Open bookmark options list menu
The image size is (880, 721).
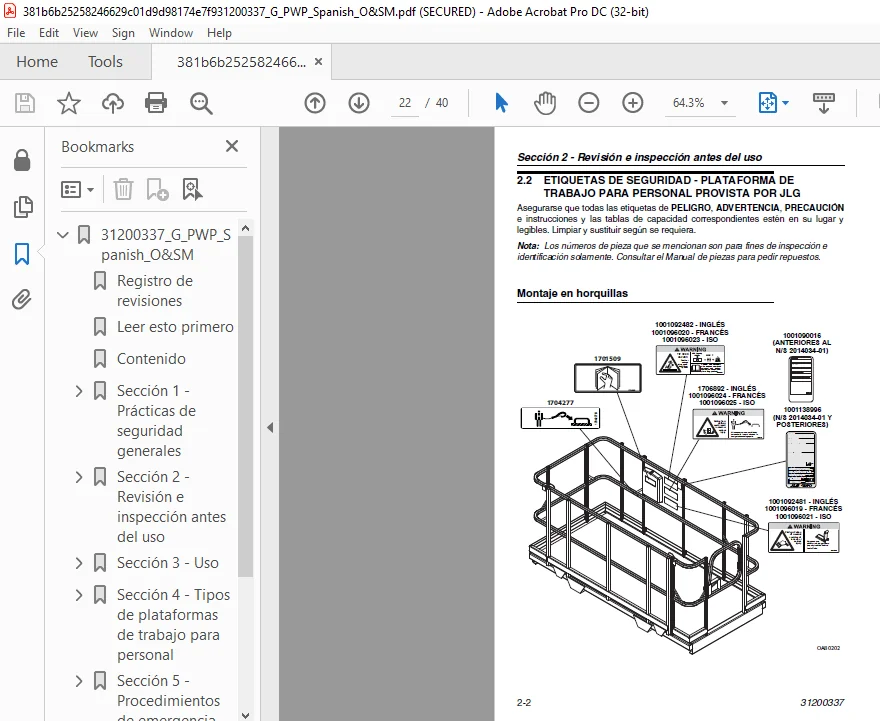click(x=77, y=190)
